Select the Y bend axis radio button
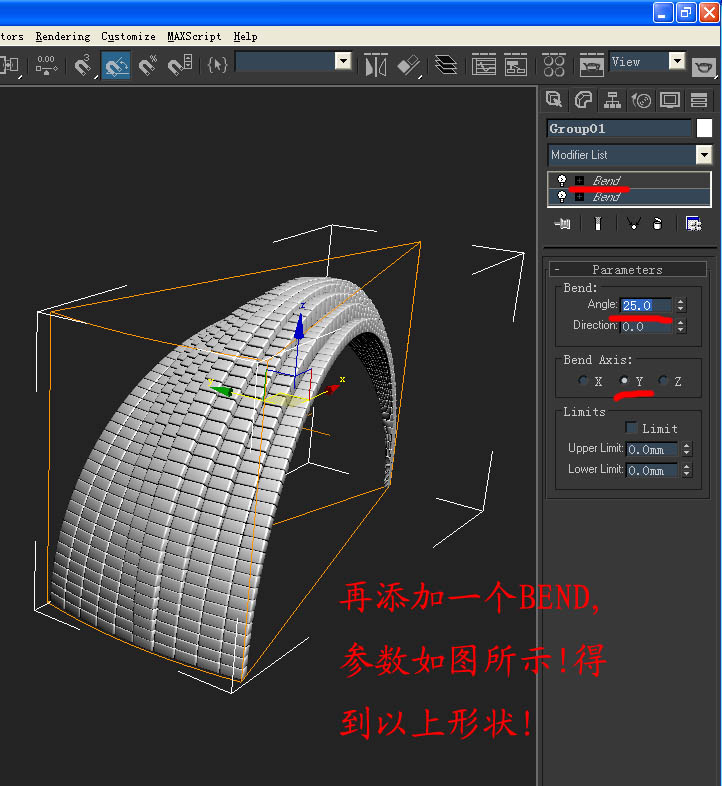The image size is (722, 786). 624,381
